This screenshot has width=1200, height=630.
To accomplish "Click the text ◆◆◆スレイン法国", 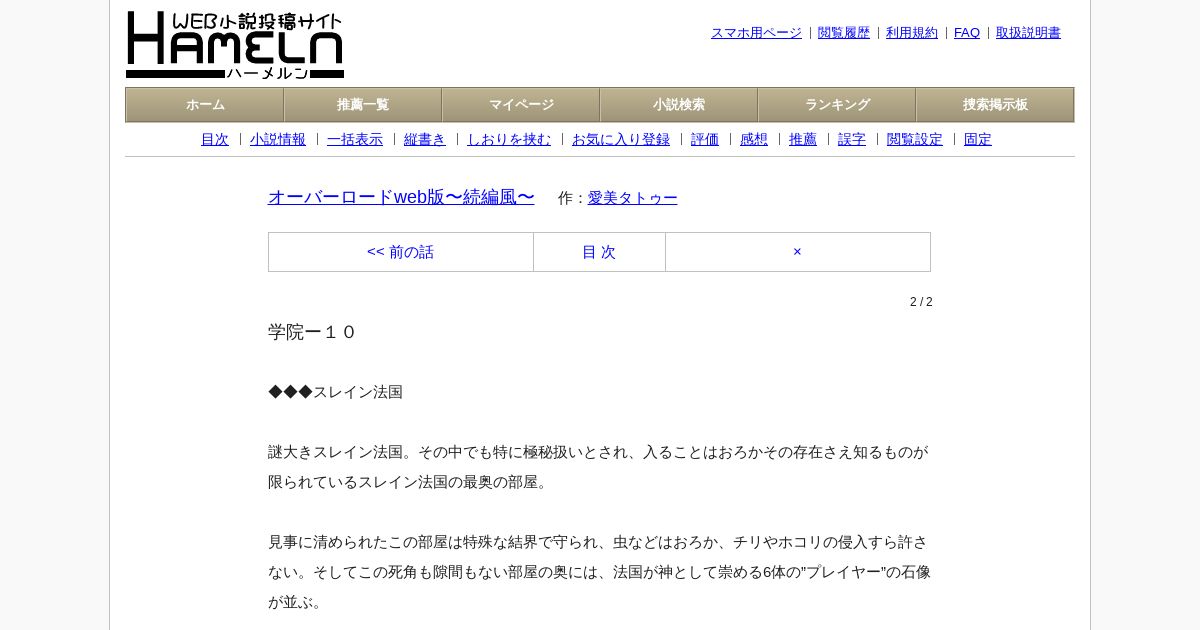I will pos(335,392).
